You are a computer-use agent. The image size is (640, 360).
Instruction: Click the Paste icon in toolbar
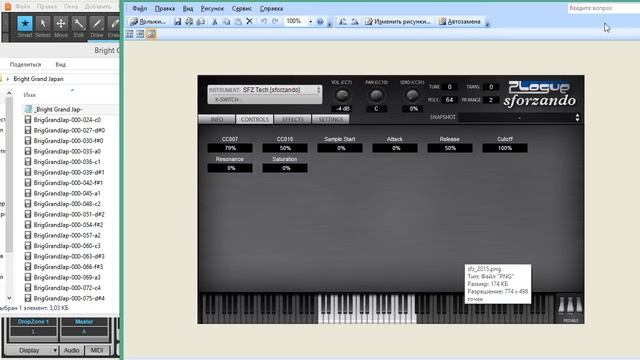pyautogui.click(x=238, y=22)
